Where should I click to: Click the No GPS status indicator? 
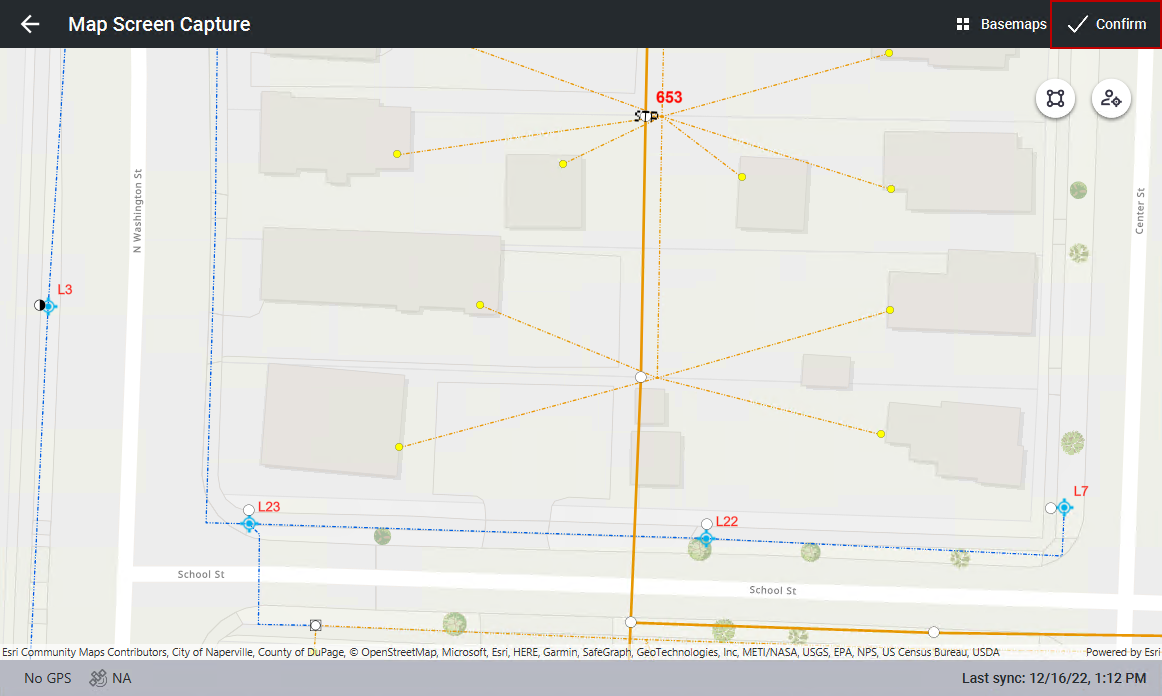[47, 678]
